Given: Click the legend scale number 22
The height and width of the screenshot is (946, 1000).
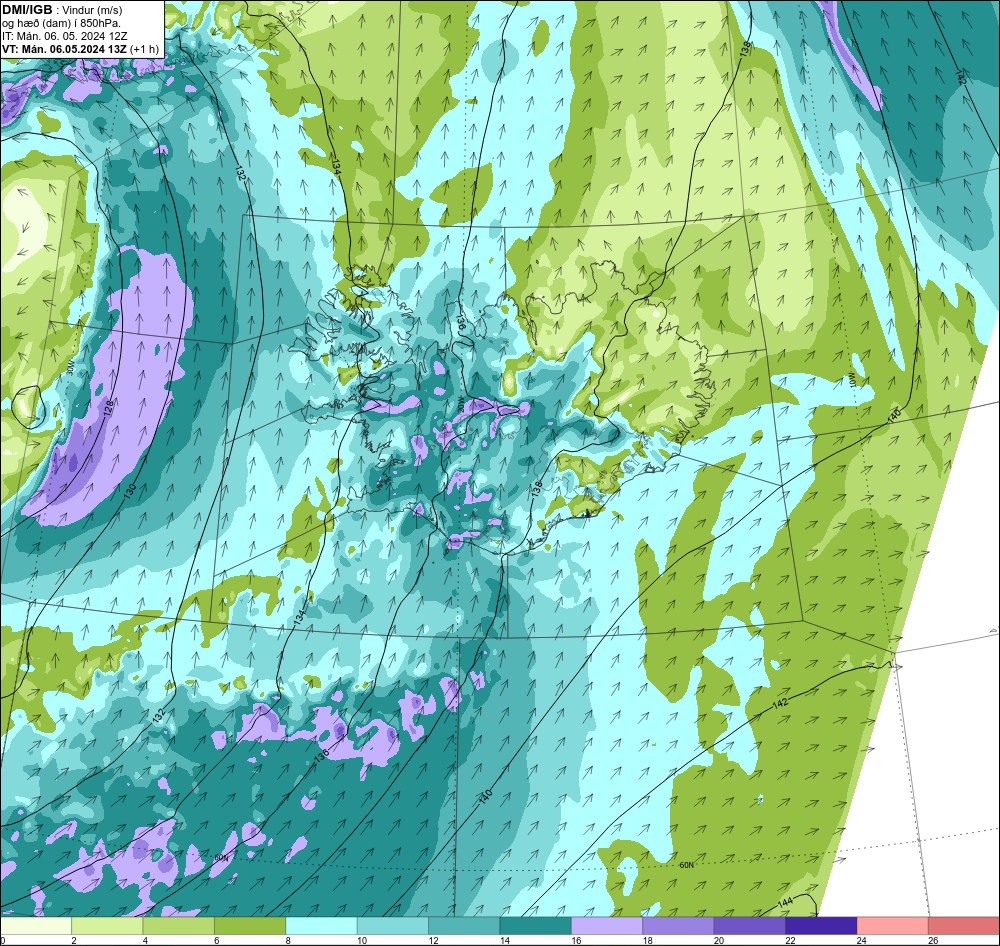Looking at the screenshot, I should (791, 940).
